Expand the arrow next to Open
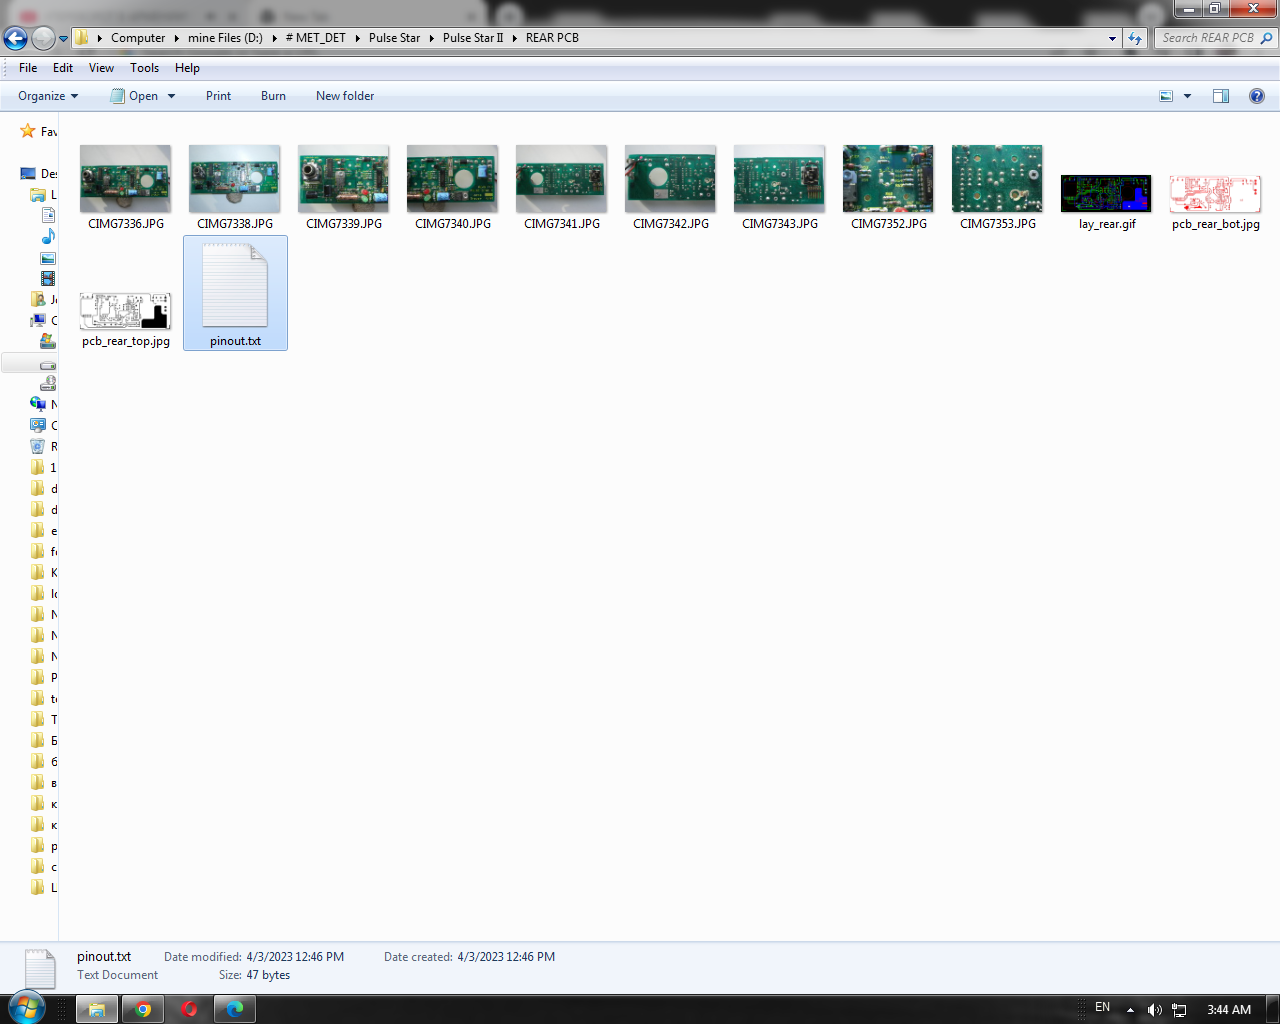 (171, 96)
